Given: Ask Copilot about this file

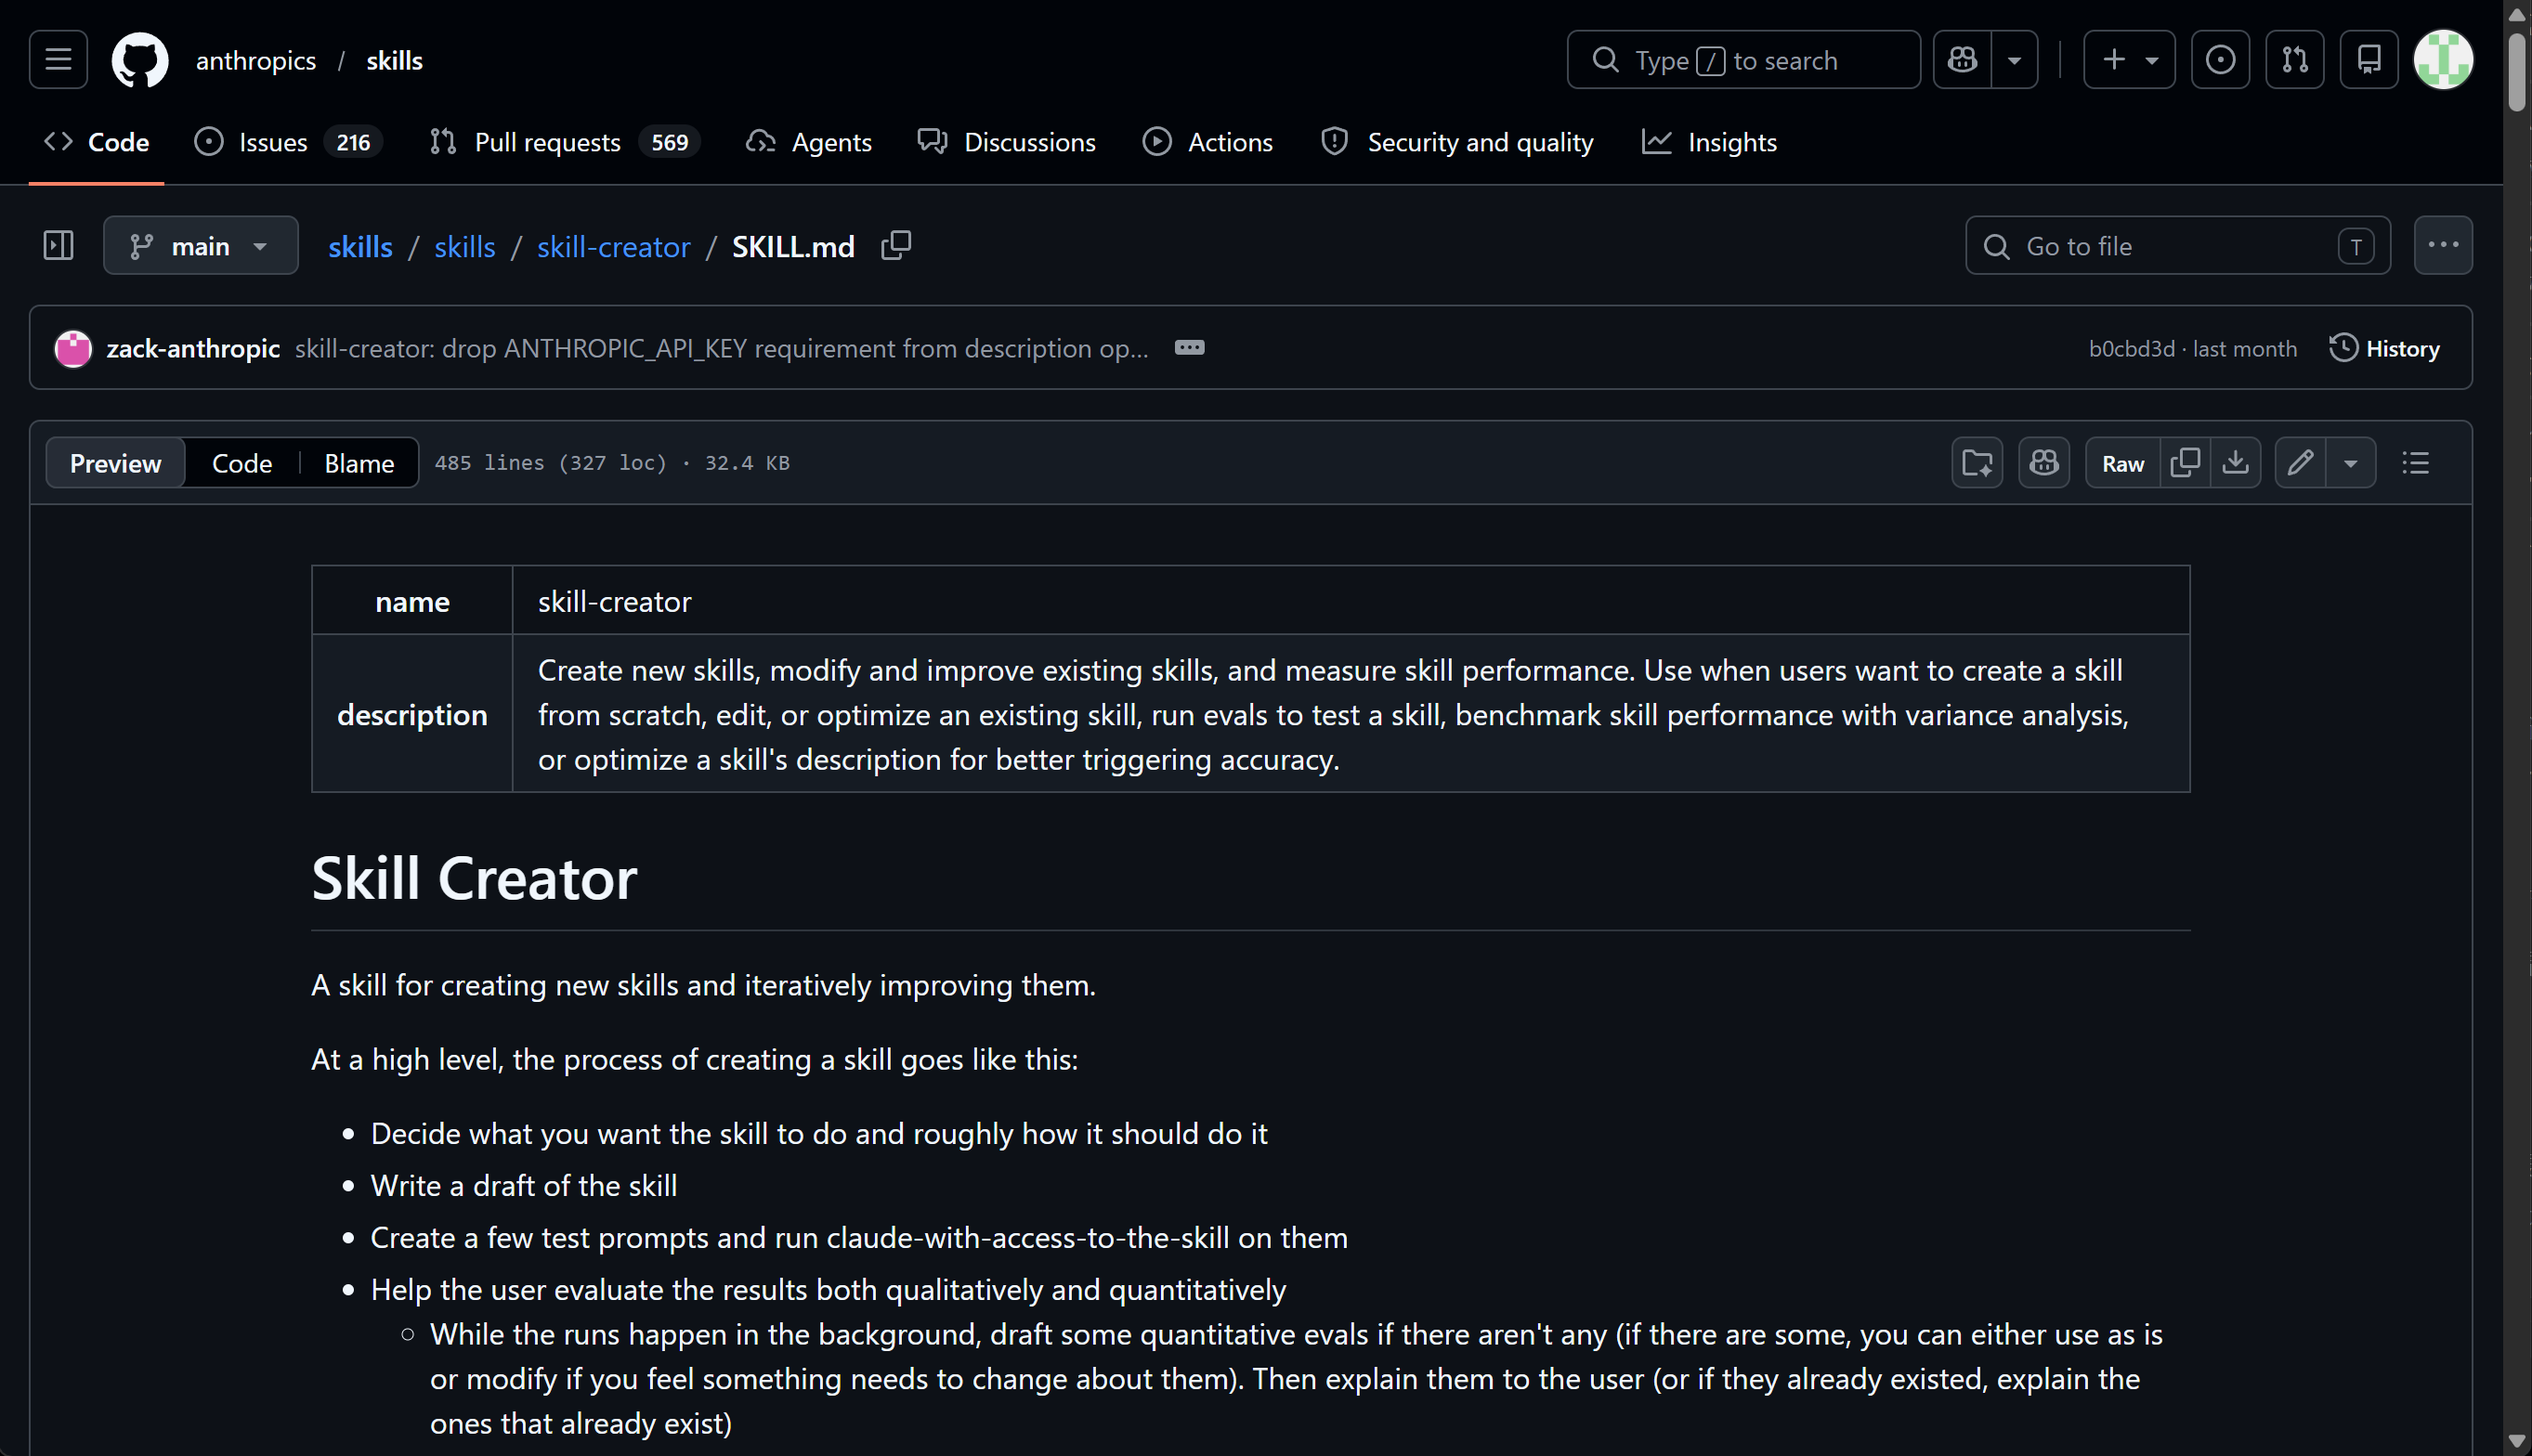Looking at the screenshot, I should click(2044, 463).
